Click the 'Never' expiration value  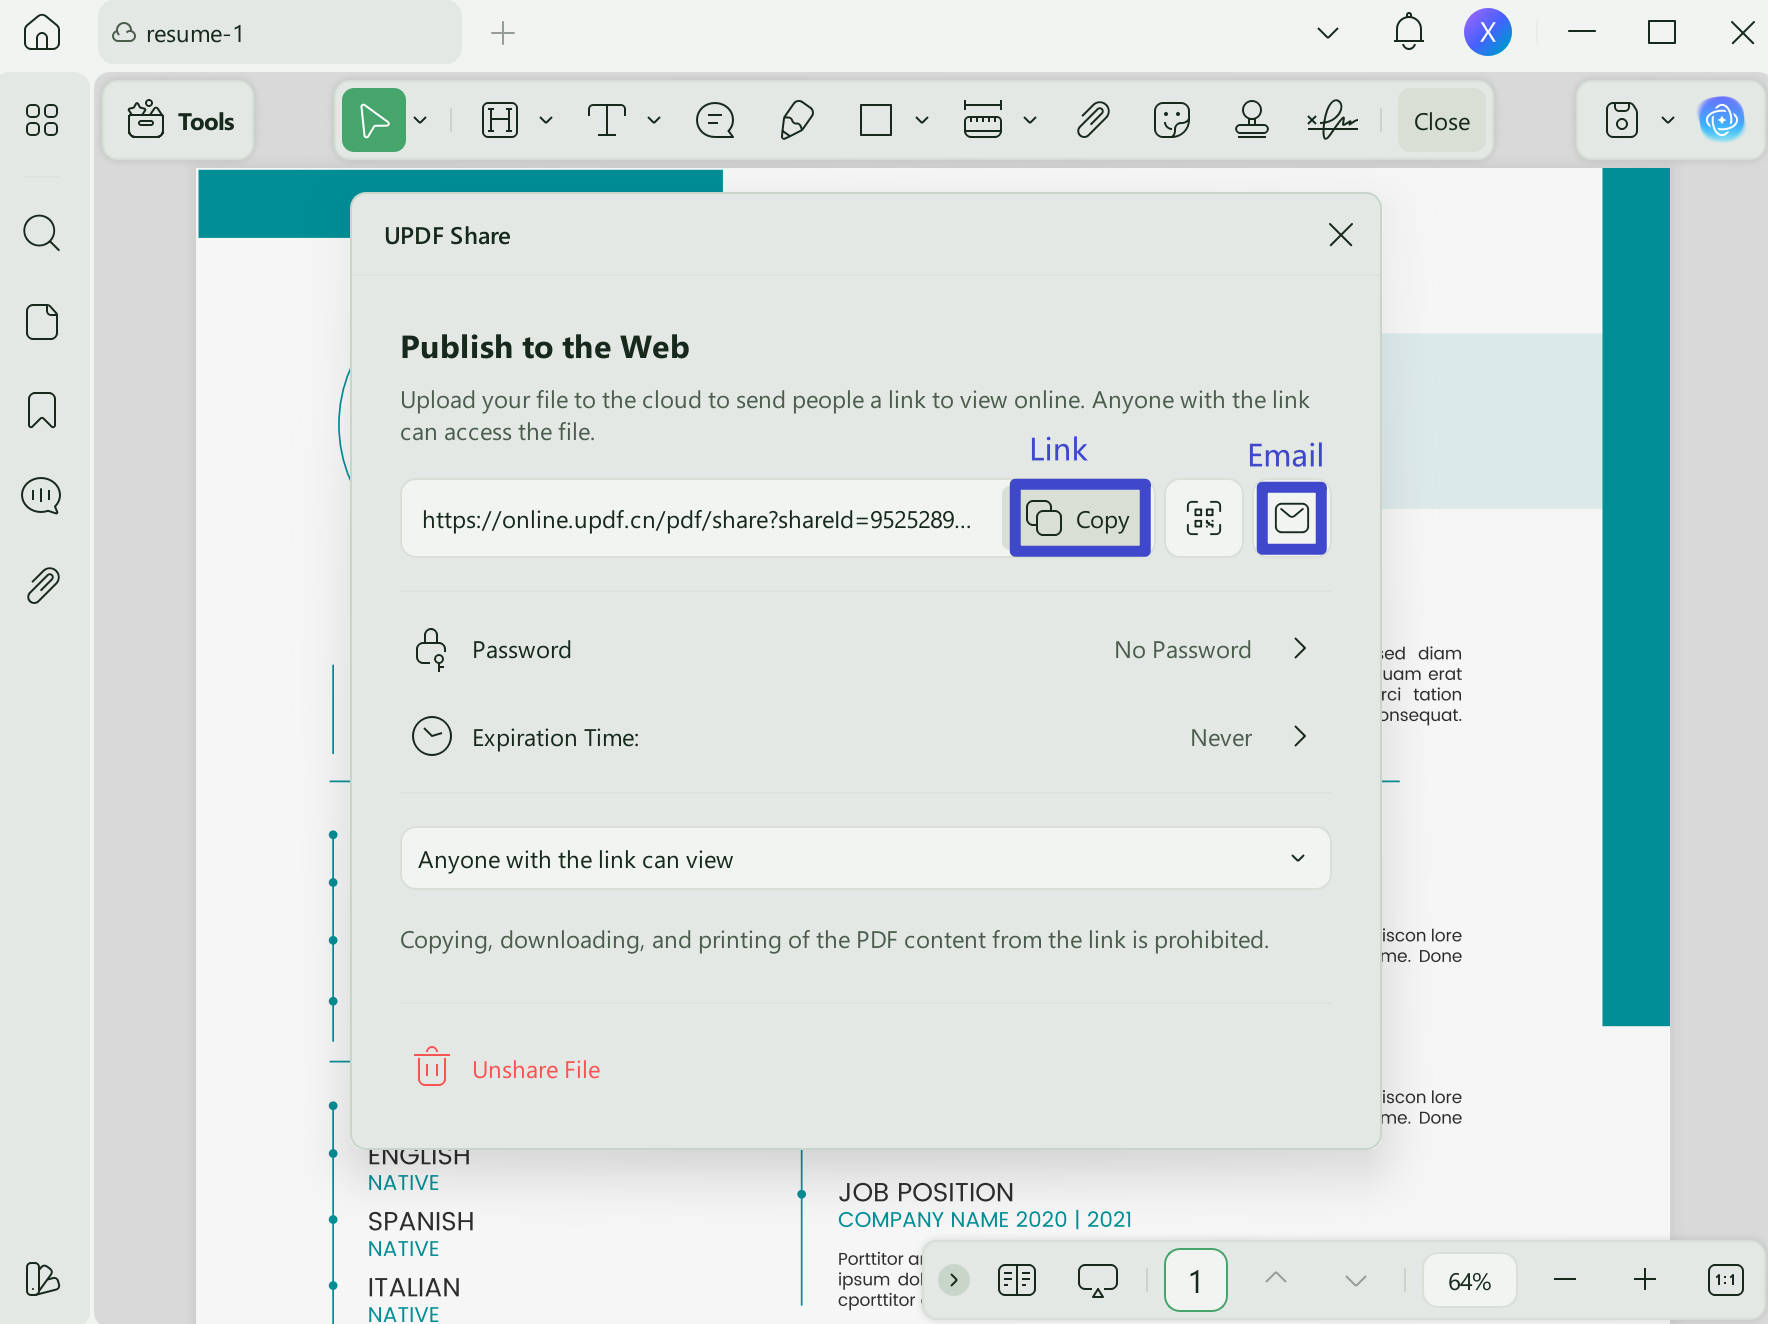[1221, 738]
